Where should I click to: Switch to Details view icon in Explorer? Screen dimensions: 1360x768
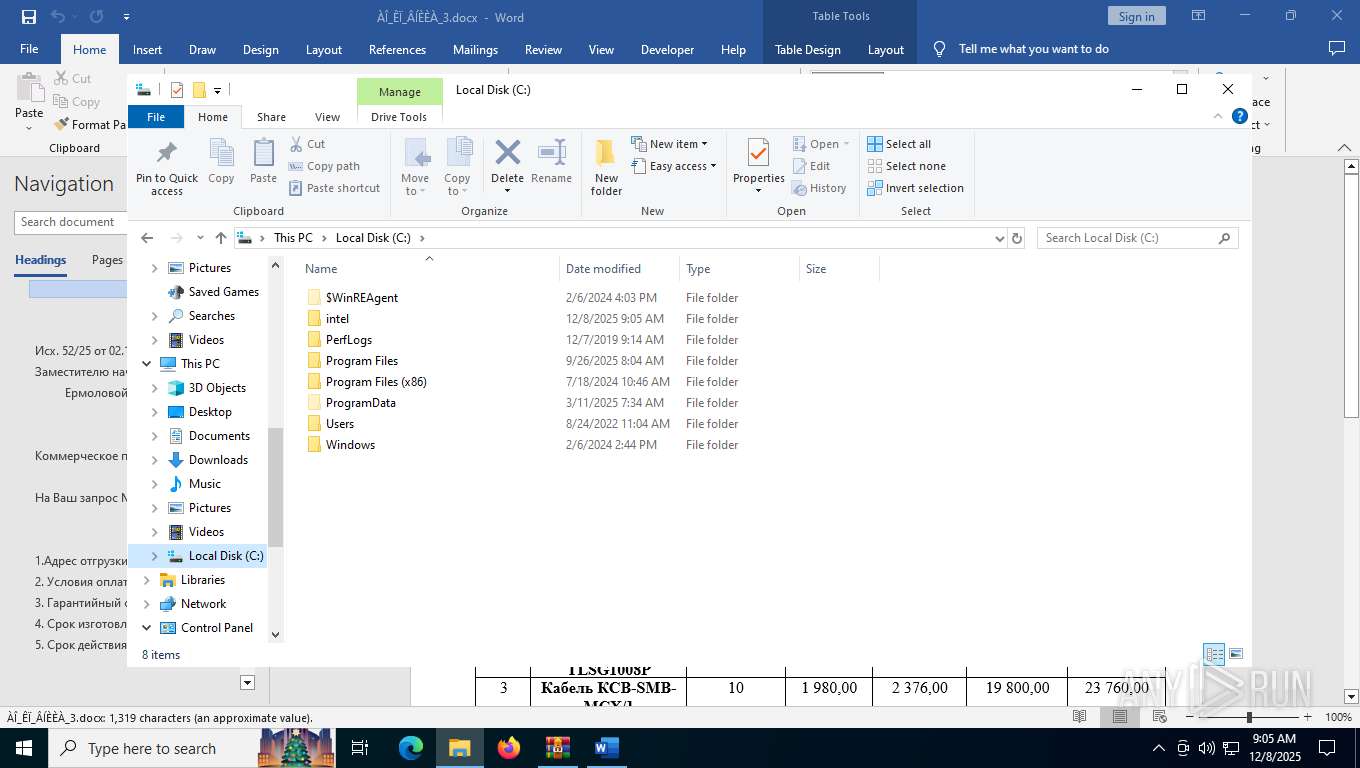click(1214, 655)
